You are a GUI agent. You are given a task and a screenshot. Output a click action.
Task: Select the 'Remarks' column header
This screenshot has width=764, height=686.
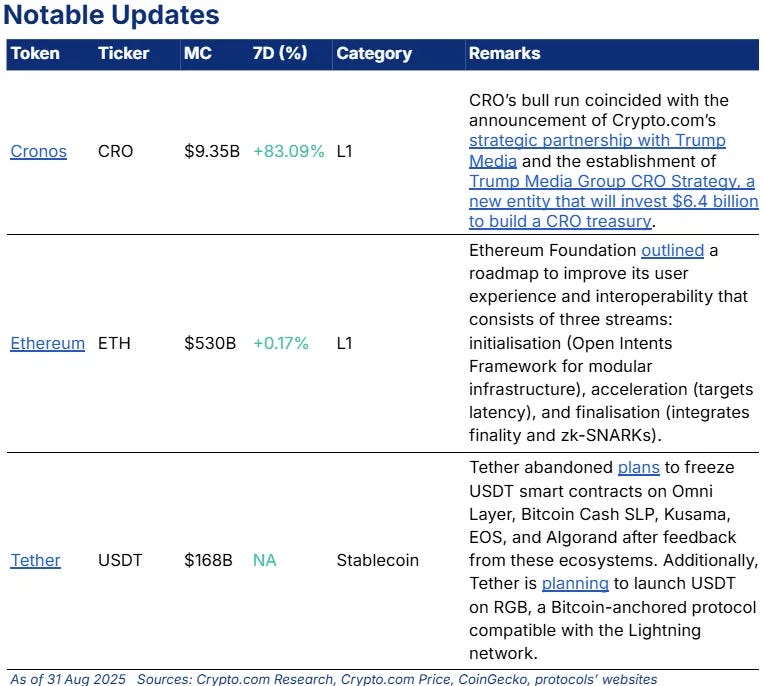tap(504, 53)
